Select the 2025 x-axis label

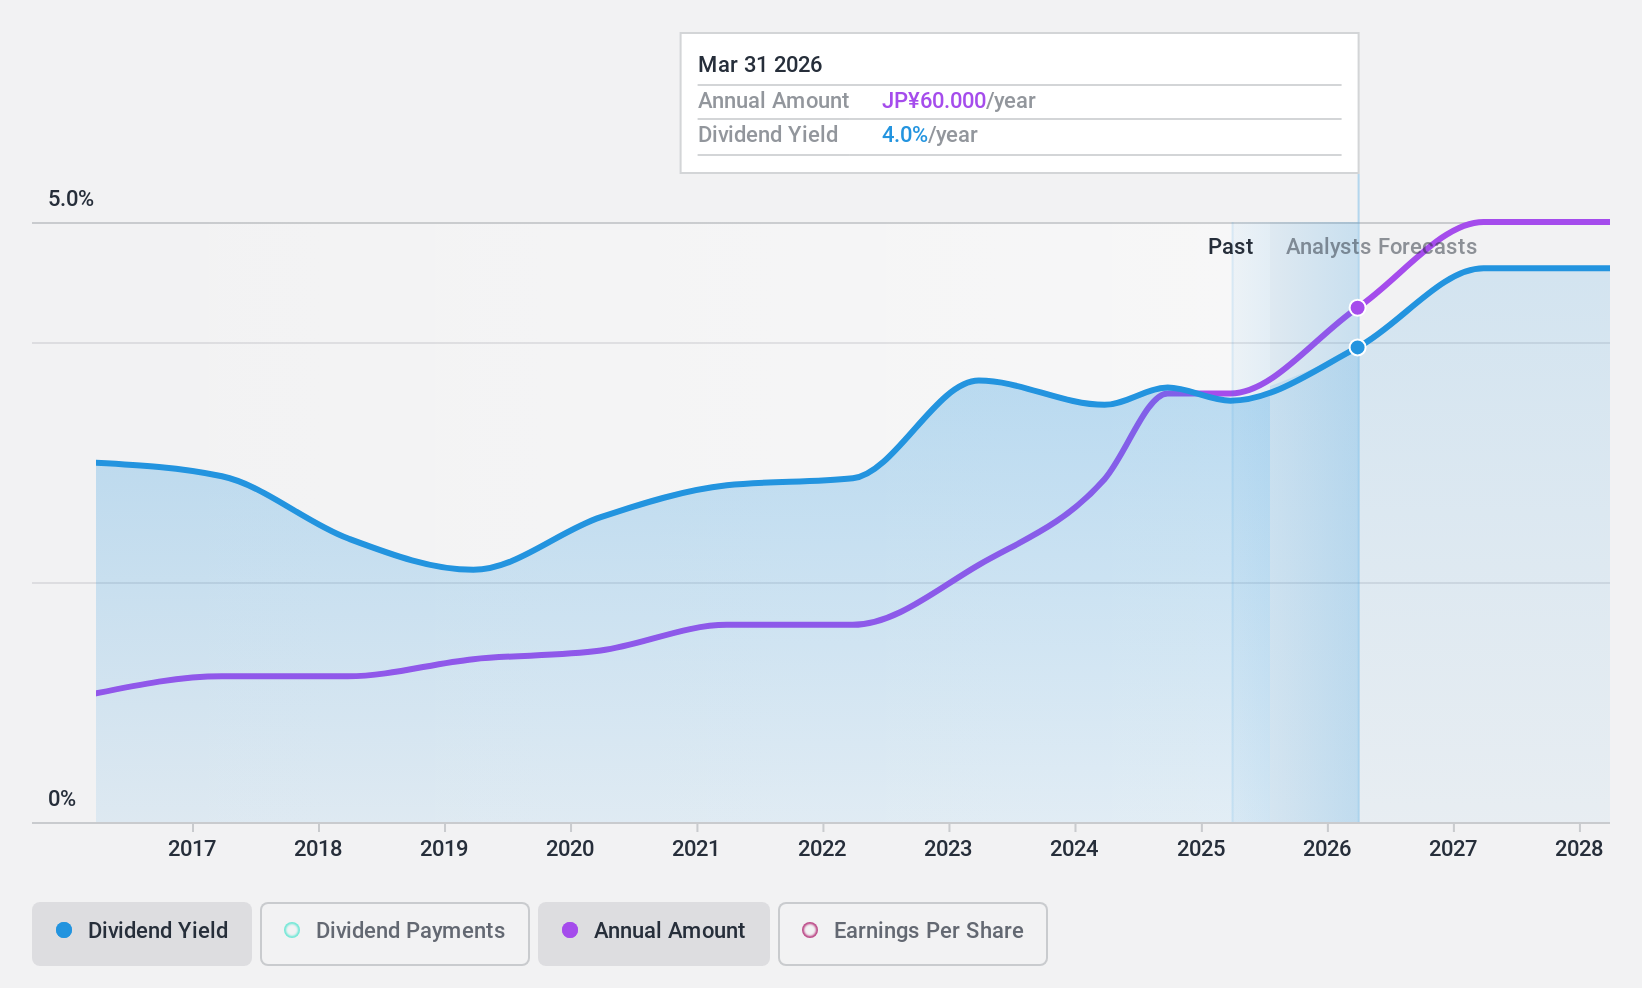click(1201, 848)
